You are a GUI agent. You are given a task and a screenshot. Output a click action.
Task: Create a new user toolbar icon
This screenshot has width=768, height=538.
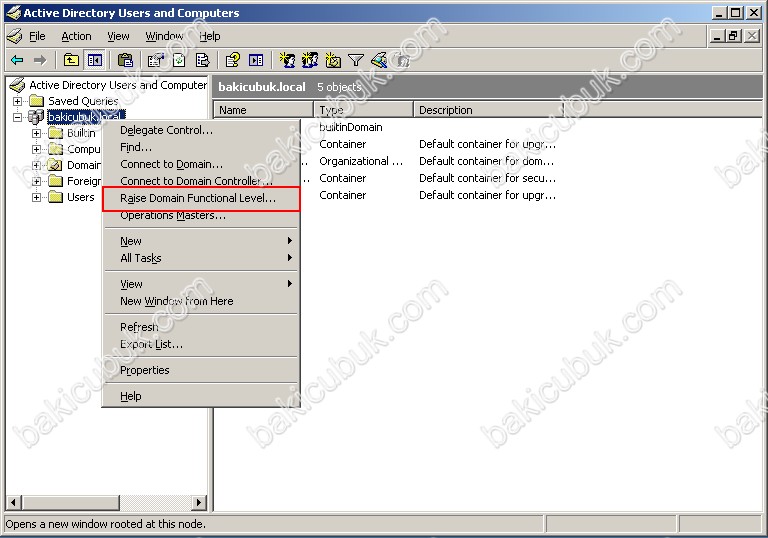(x=287, y=60)
